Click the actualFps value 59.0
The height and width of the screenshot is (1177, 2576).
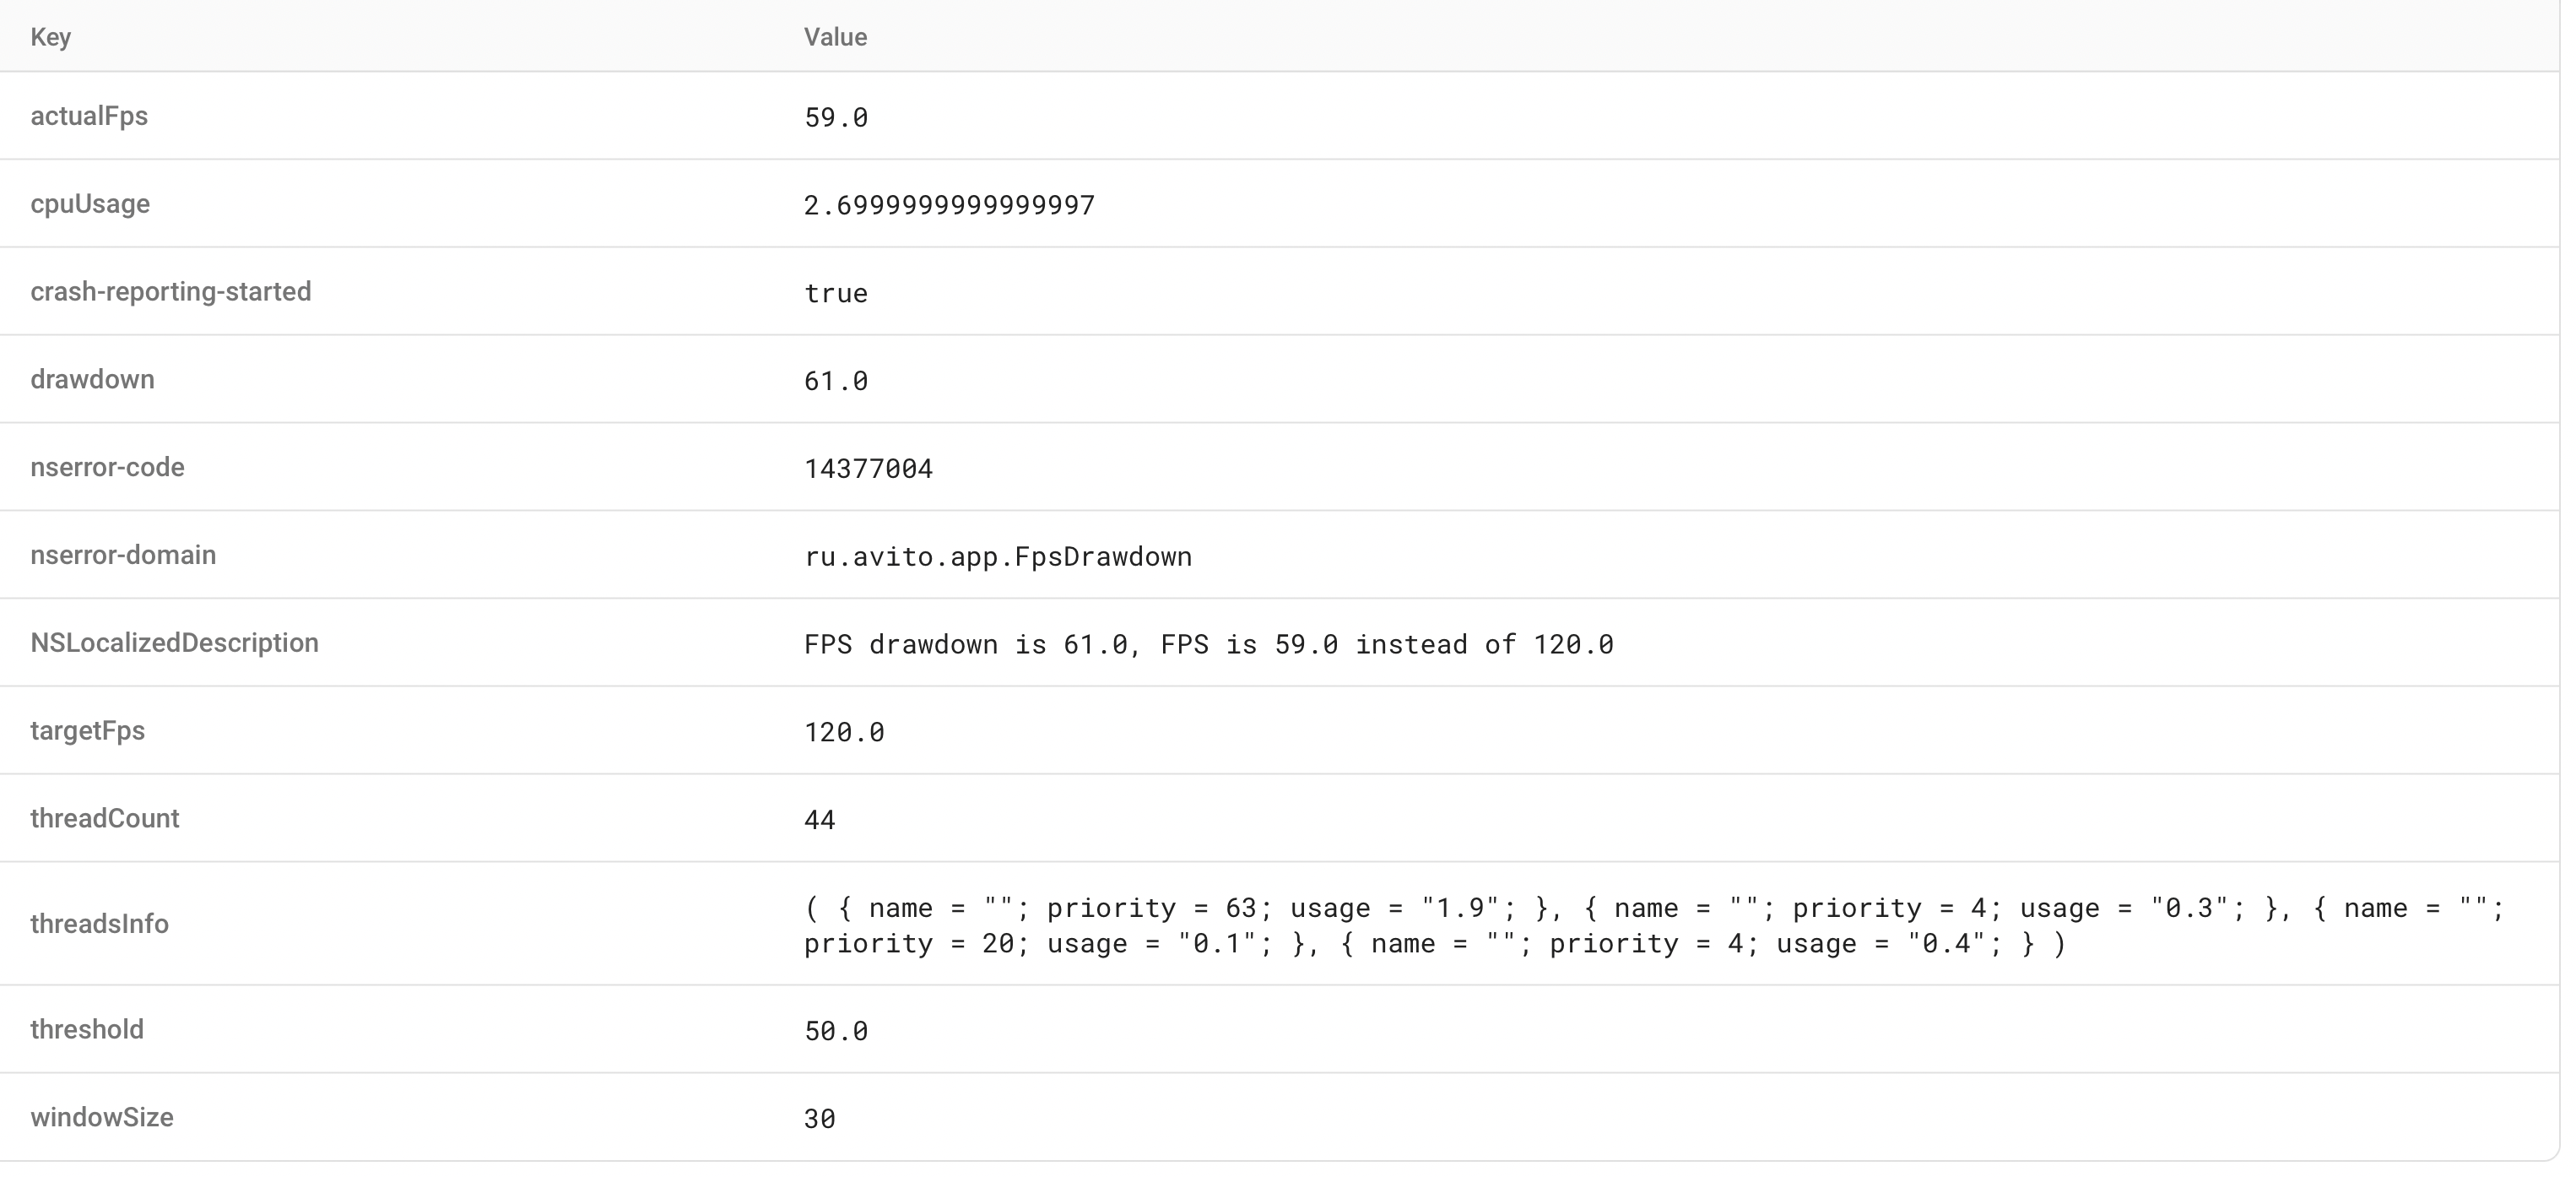pyautogui.click(x=836, y=117)
